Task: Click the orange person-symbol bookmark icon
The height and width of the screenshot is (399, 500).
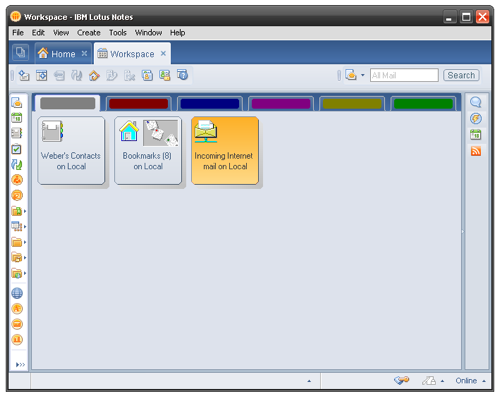Action: (x=17, y=180)
